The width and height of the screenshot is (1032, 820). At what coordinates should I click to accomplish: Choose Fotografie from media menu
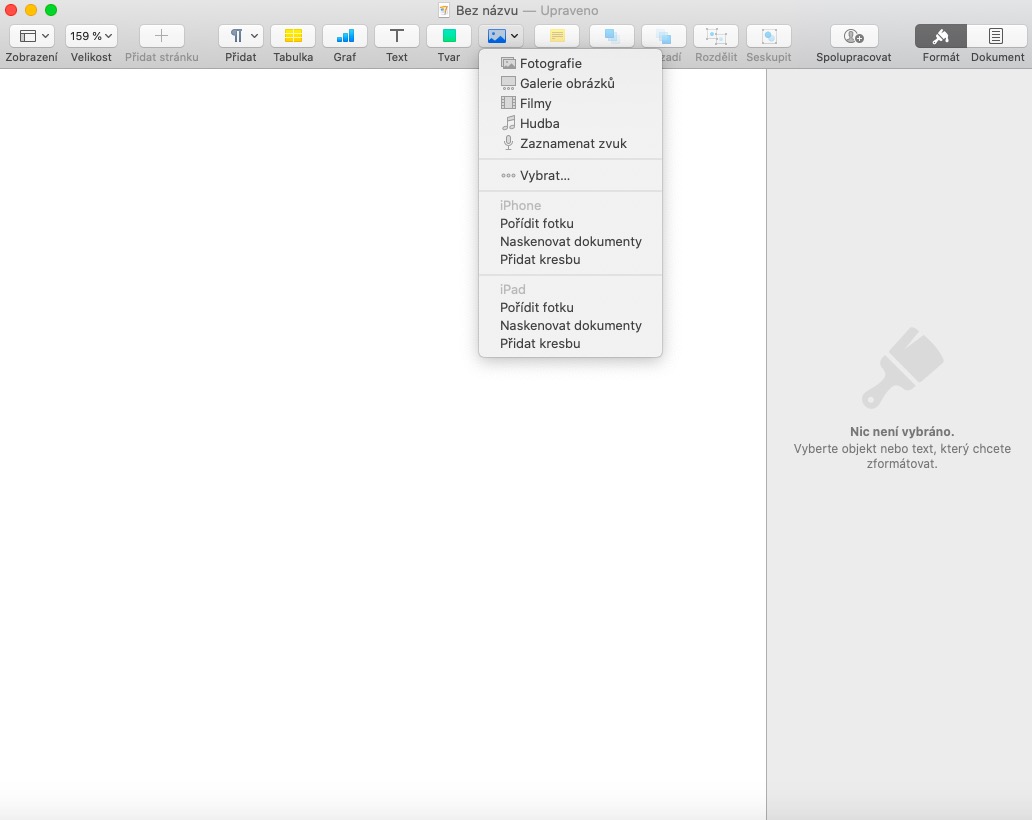point(570,63)
